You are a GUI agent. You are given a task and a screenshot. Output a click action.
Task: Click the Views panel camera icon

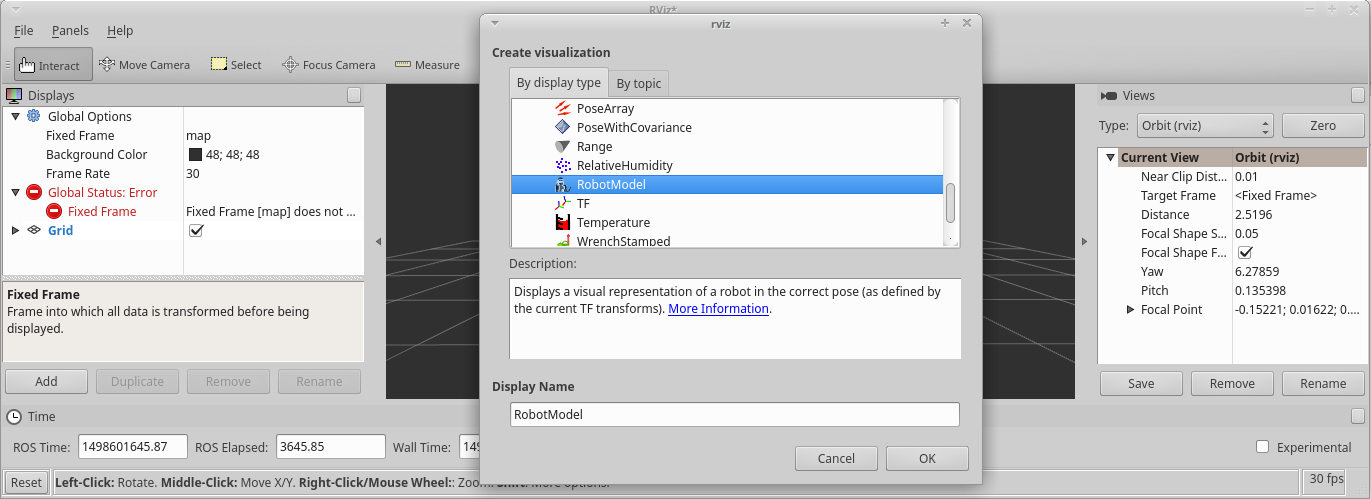(x=1109, y=96)
